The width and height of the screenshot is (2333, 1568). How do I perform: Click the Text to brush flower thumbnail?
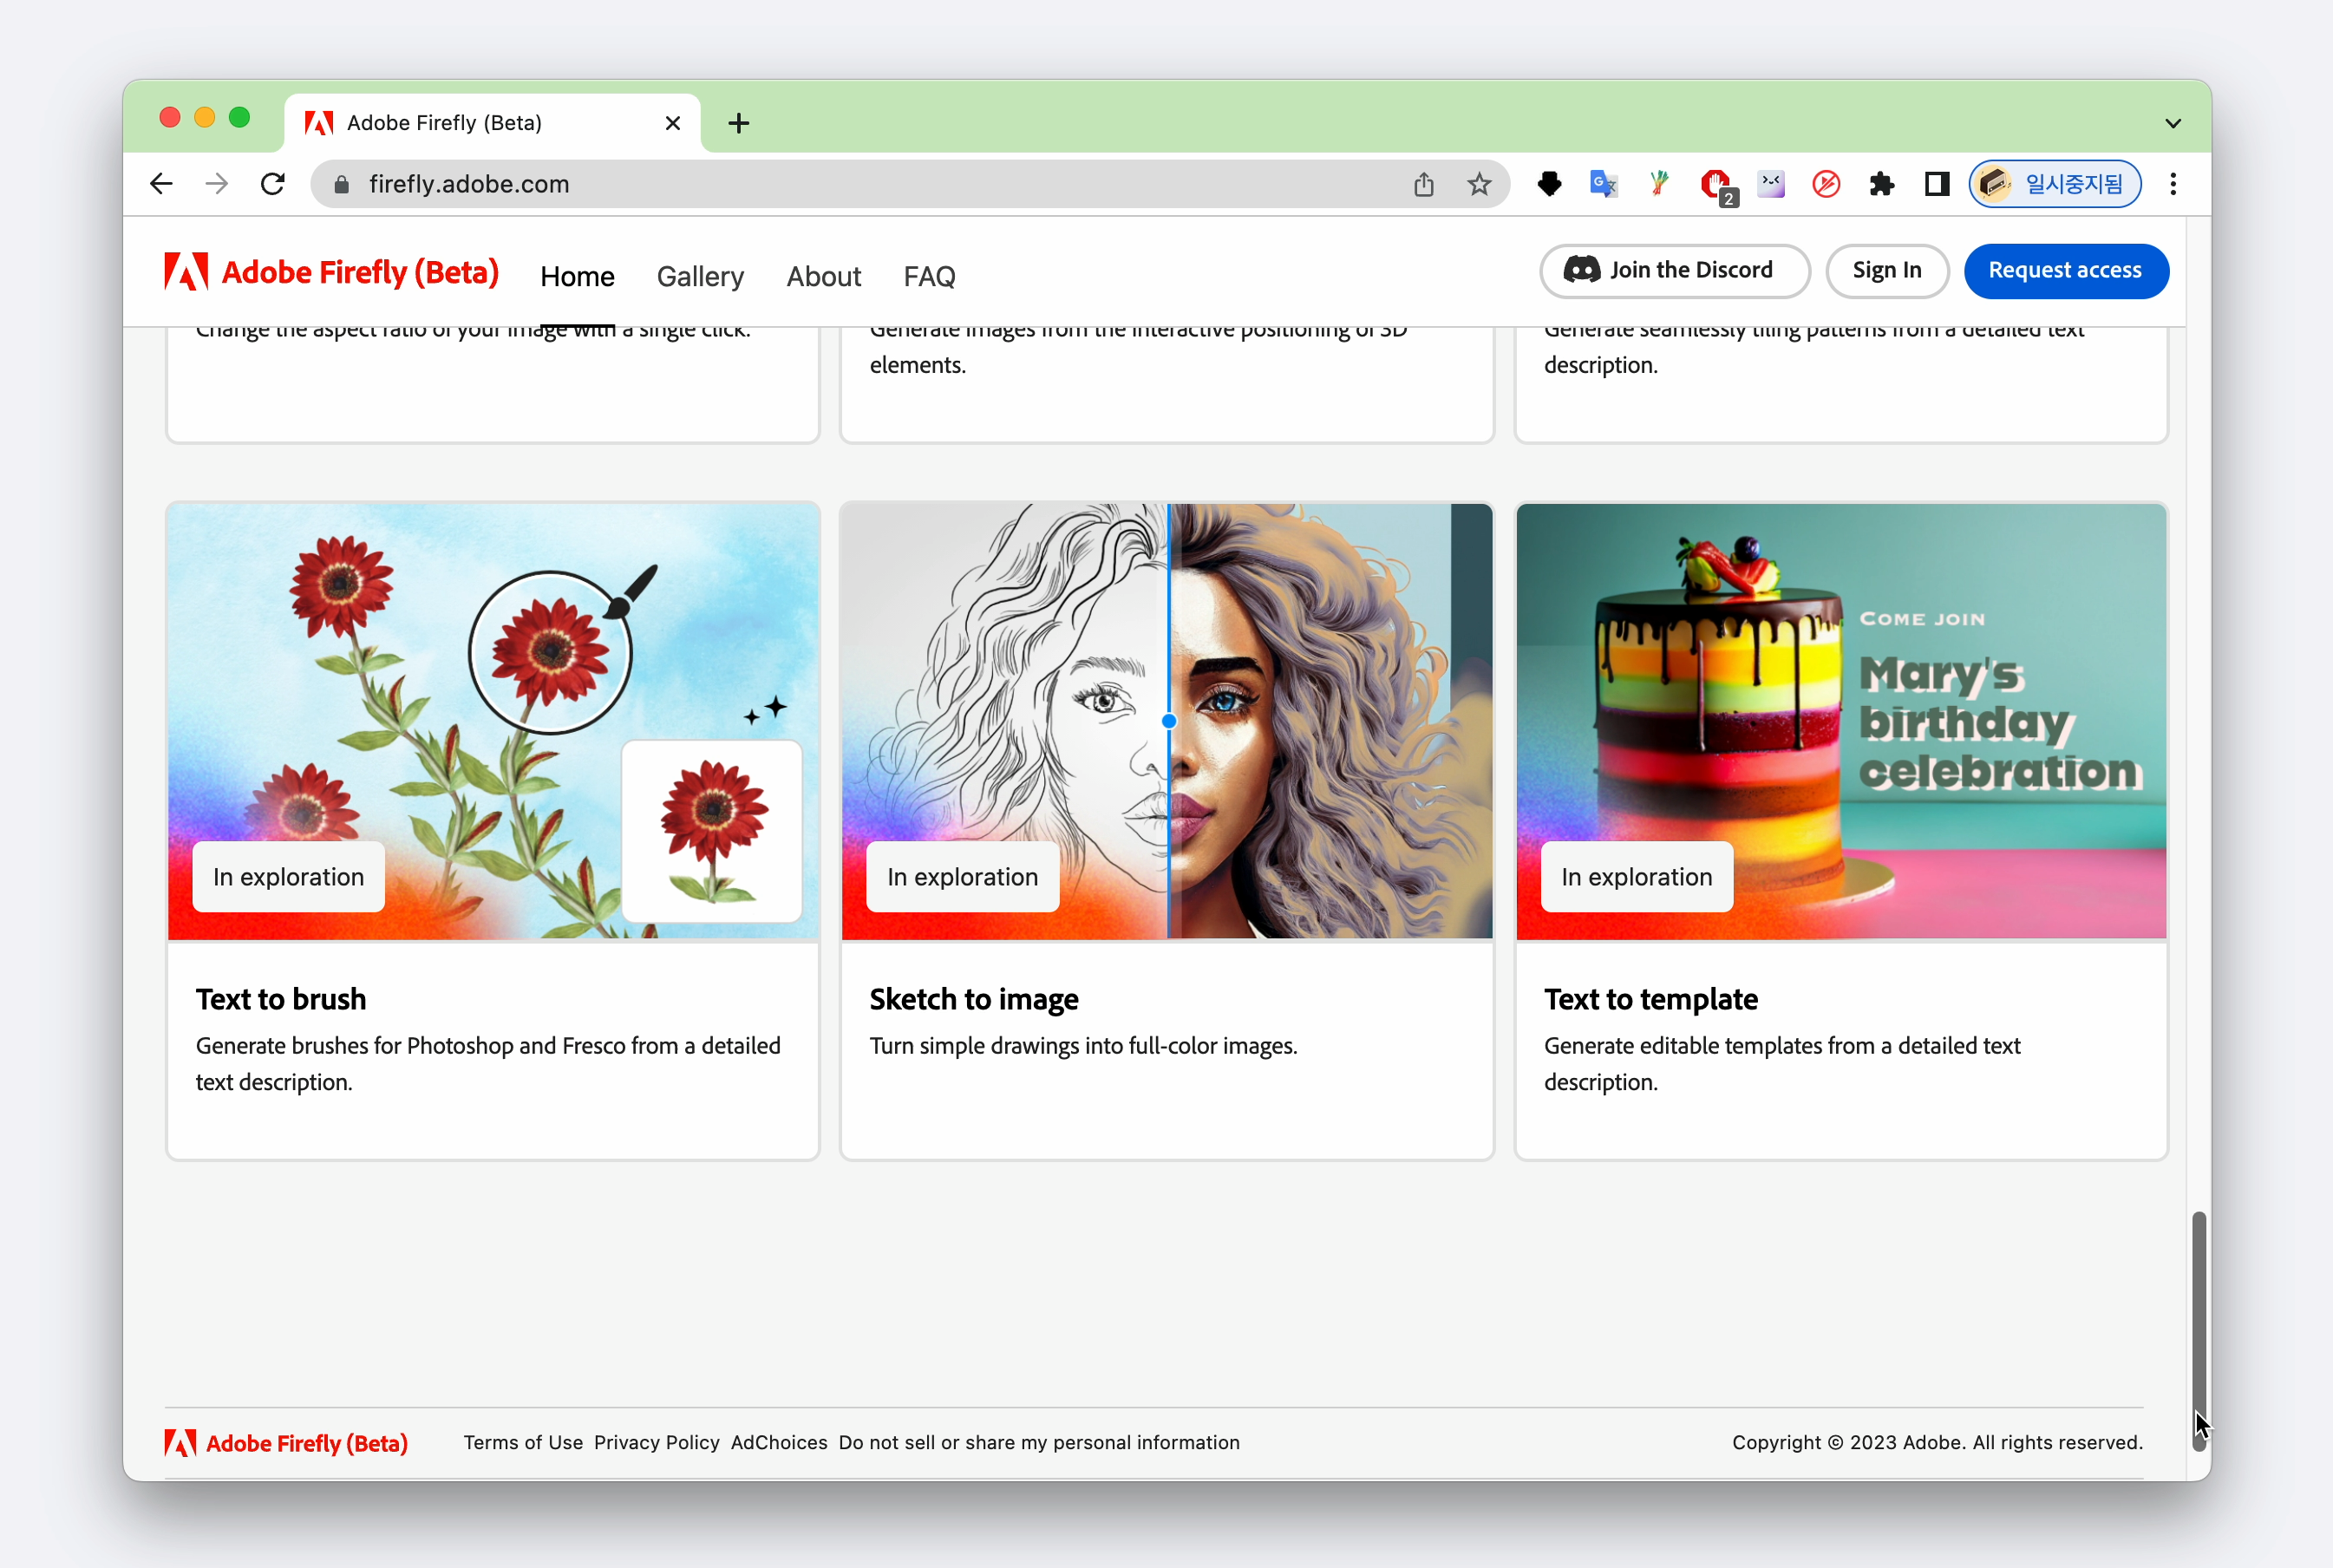pyautogui.click(x=493, y=721)
